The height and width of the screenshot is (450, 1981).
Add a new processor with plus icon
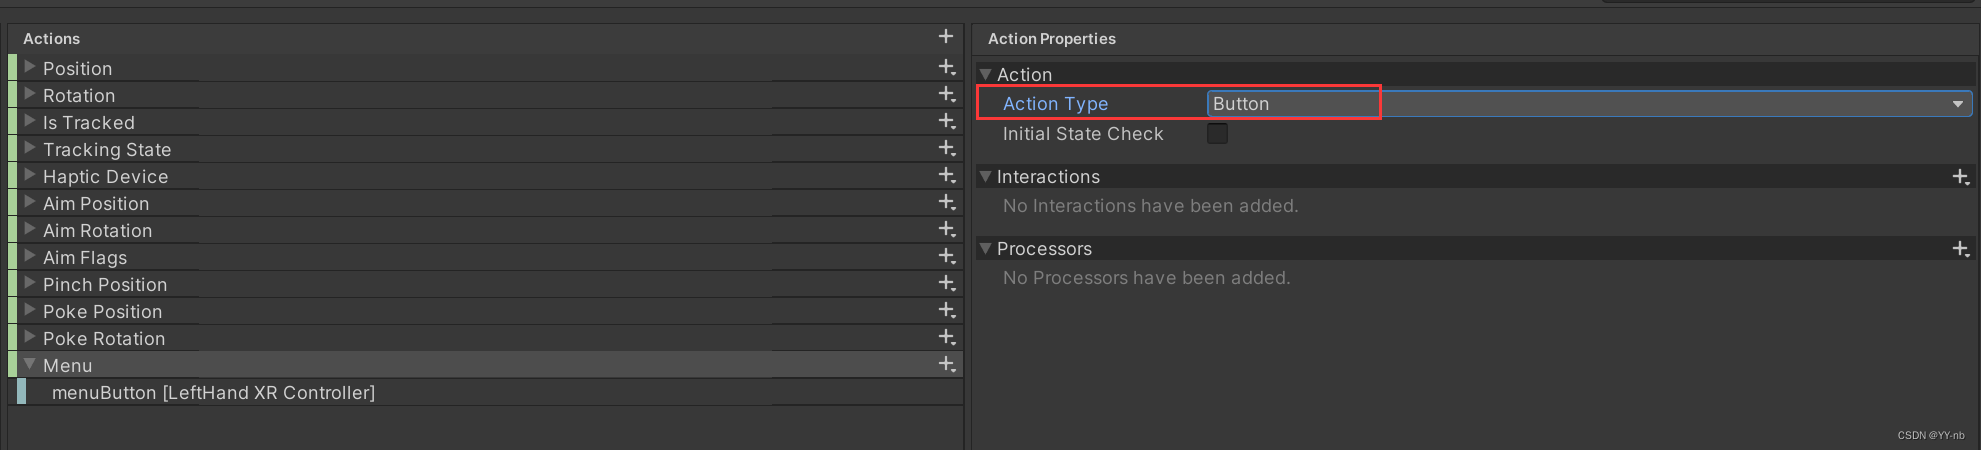[x=1960, y=249]
